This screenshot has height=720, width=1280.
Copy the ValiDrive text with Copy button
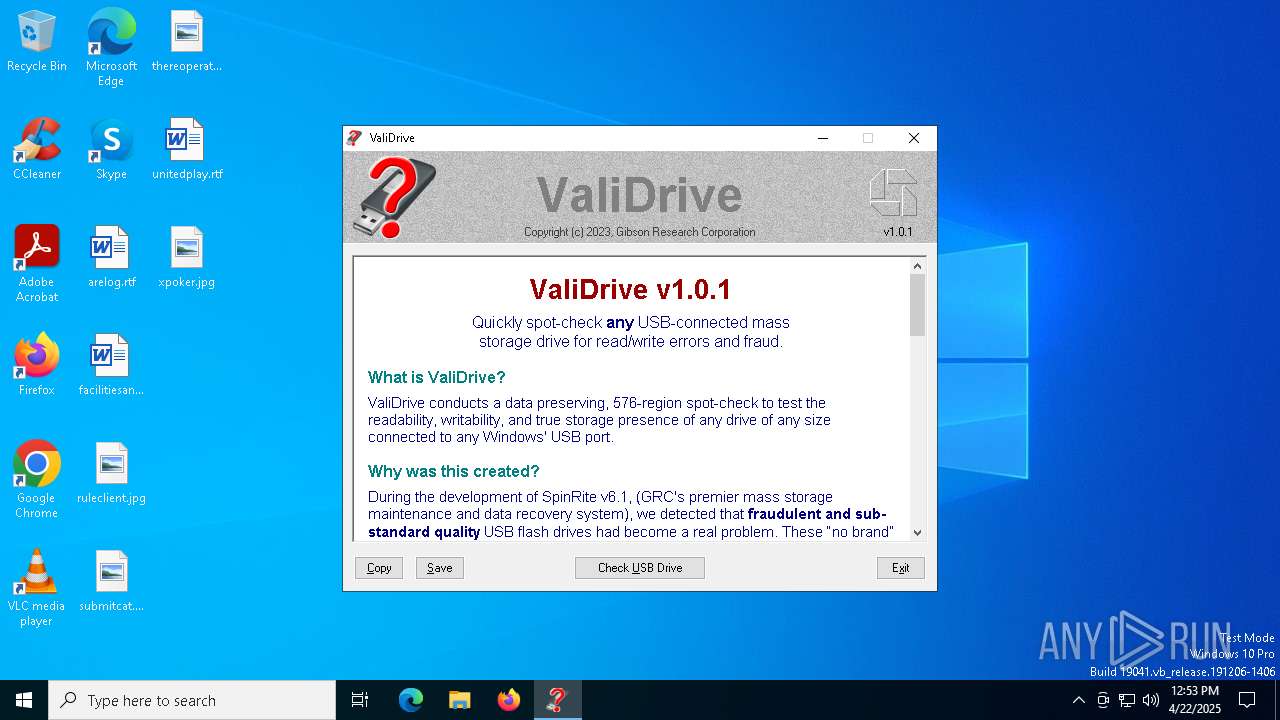pyautogui.click(x=379, y=568)
